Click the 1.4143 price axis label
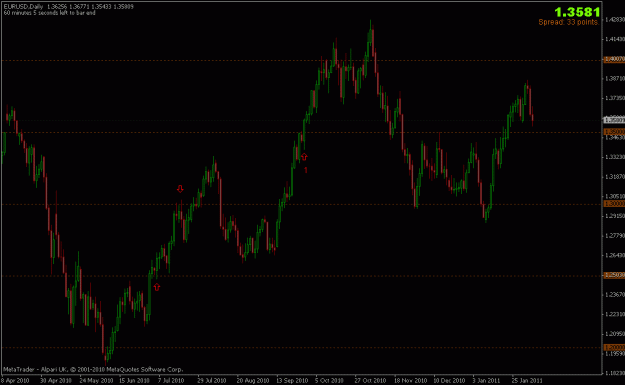Viewport: 625px width, 385px height. (615, 39)
